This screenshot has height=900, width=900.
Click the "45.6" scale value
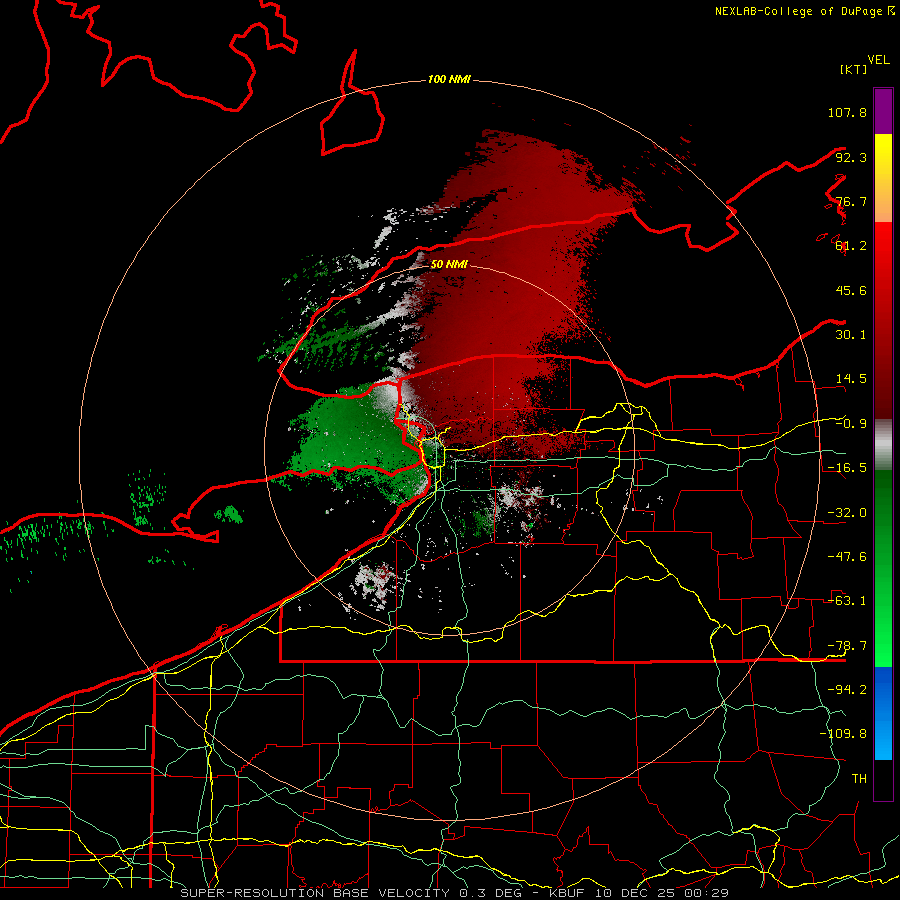point(851,290)
